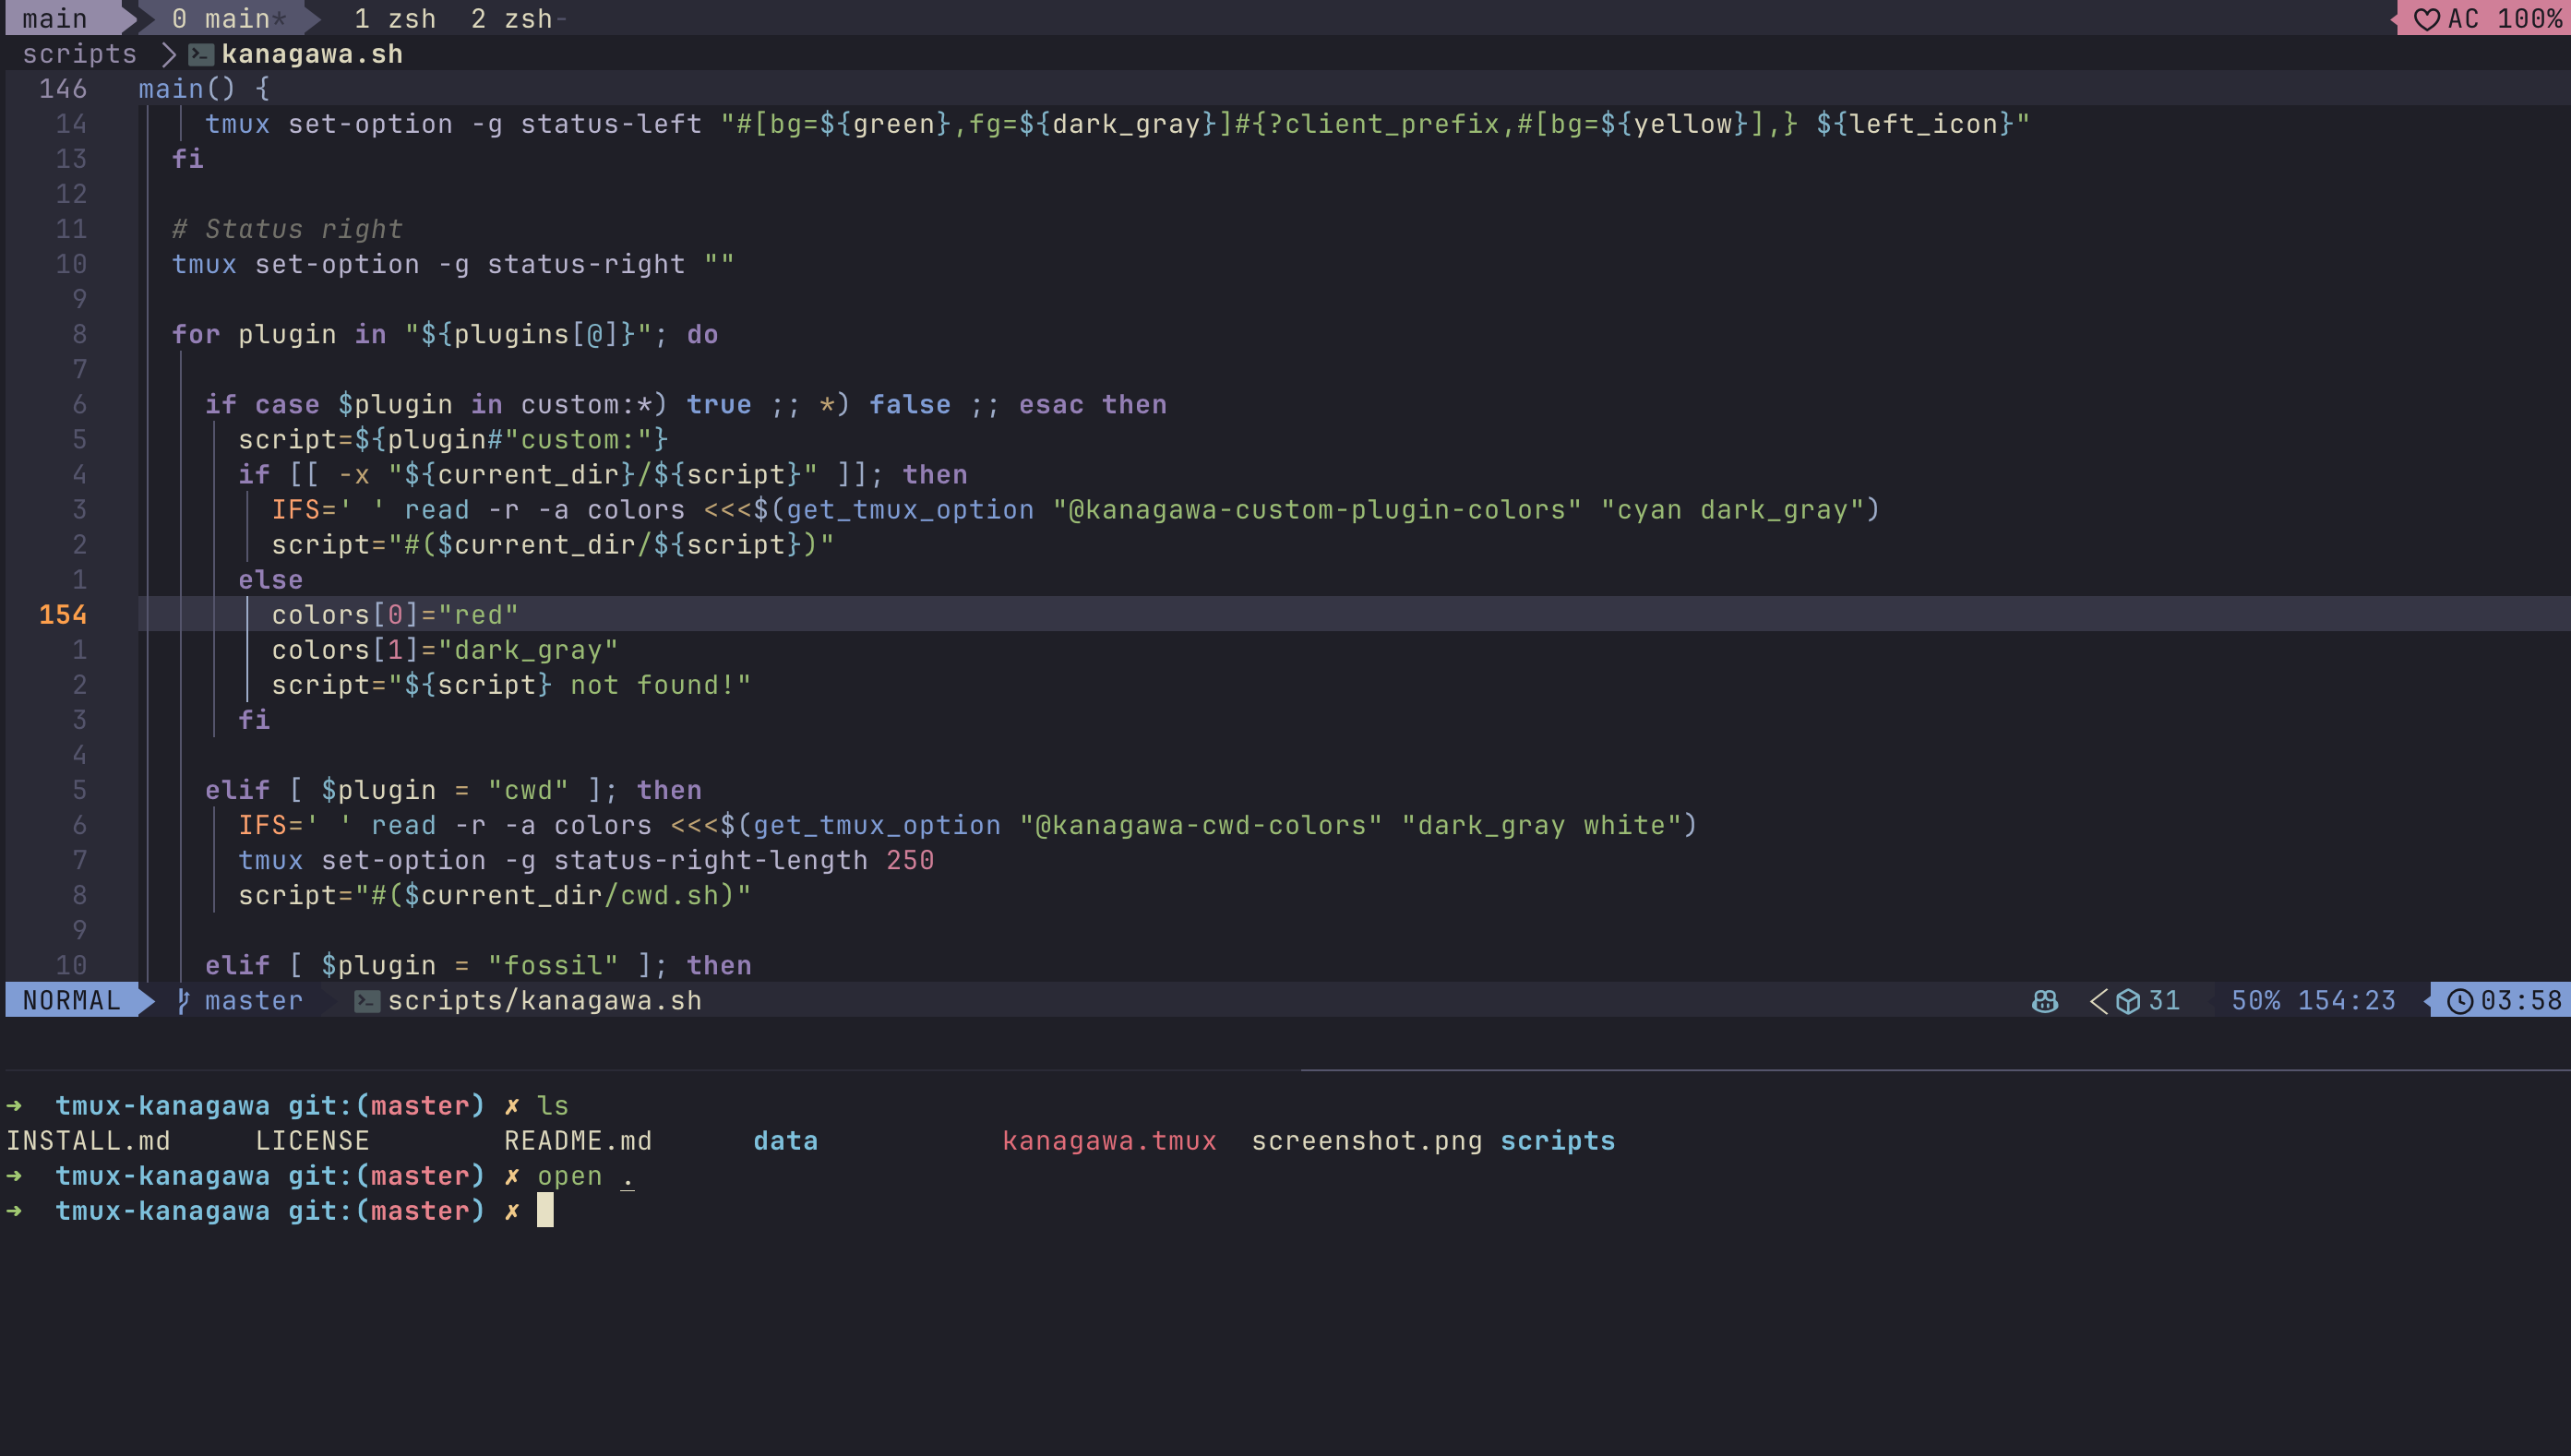
Task: Click current line number 154 in gutter
Action: pyautogui.click(x=62, y=615)
